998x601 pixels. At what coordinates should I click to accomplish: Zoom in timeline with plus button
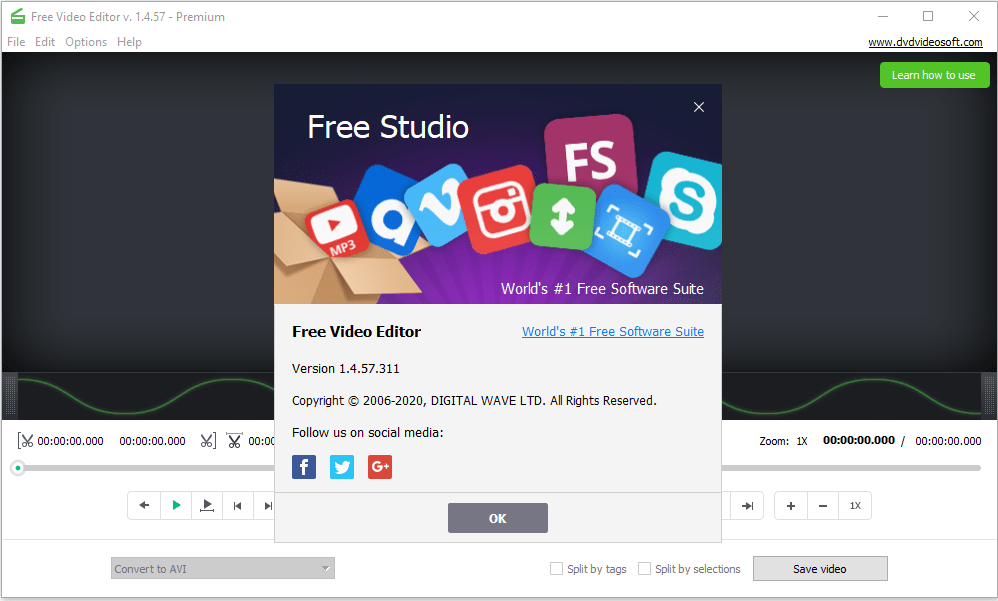(x=791, y=506)
